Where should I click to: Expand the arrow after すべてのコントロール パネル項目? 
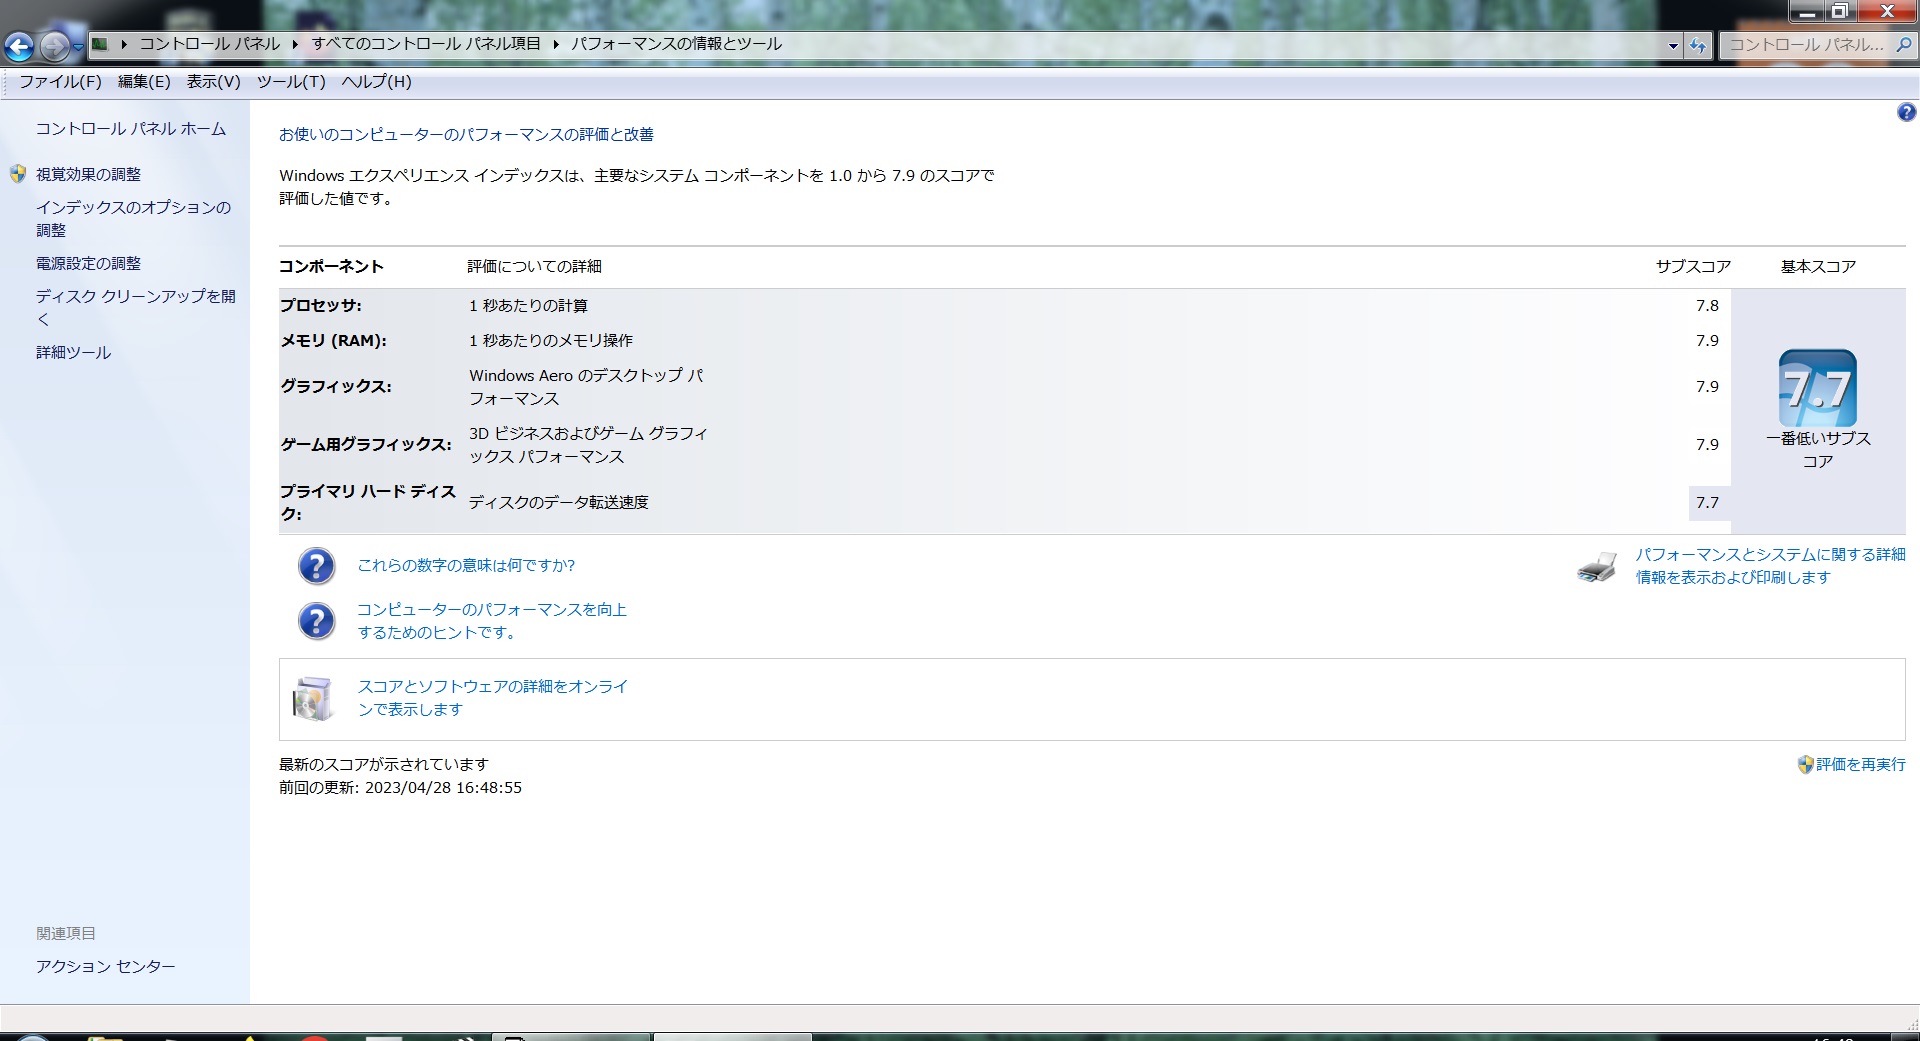point(556,44)
